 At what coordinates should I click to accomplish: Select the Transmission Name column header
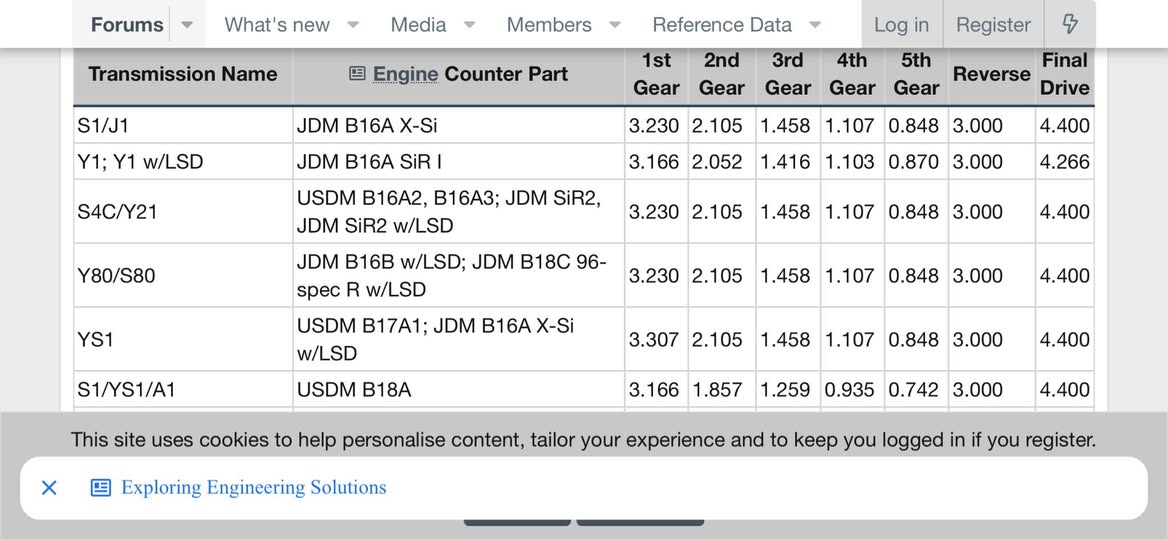pos(182,74)
